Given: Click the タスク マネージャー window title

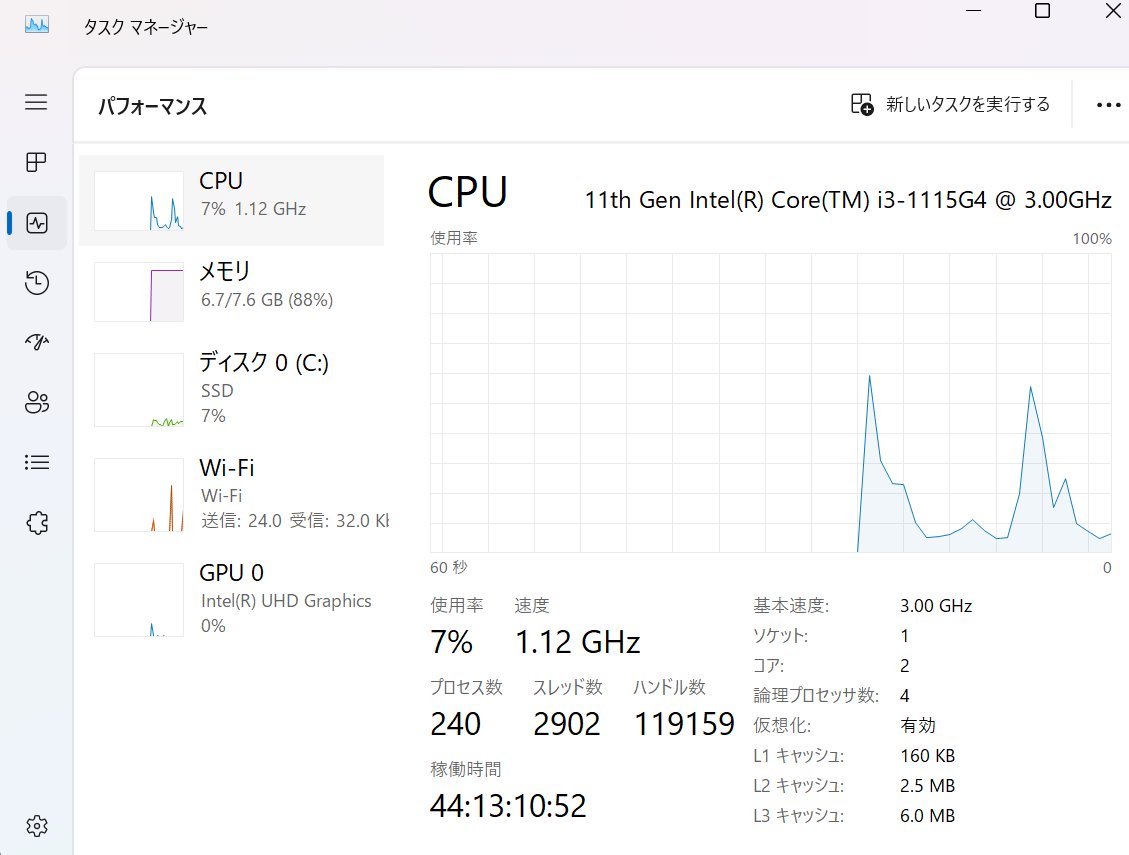Looking at the screenshot, I should point(145,27).
